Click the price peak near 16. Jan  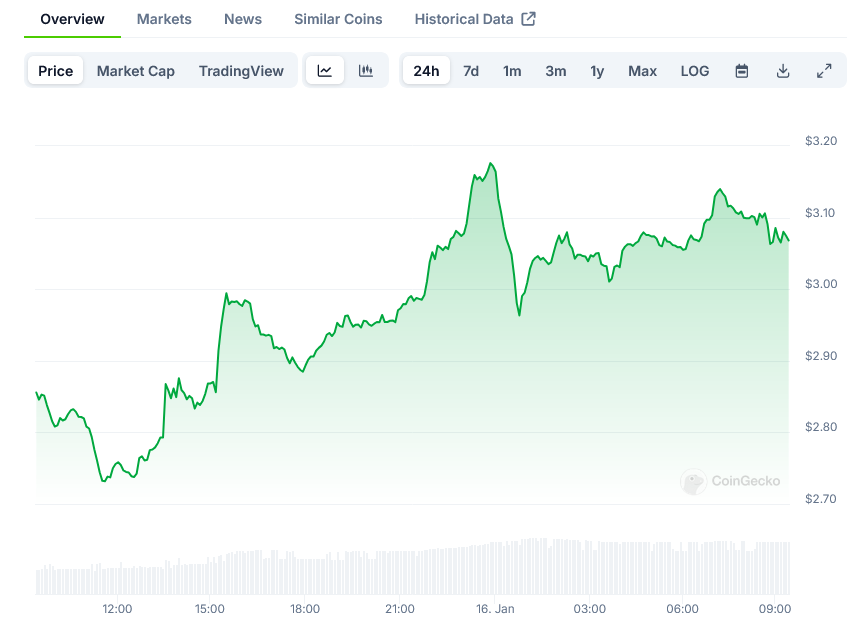point(490,163)
